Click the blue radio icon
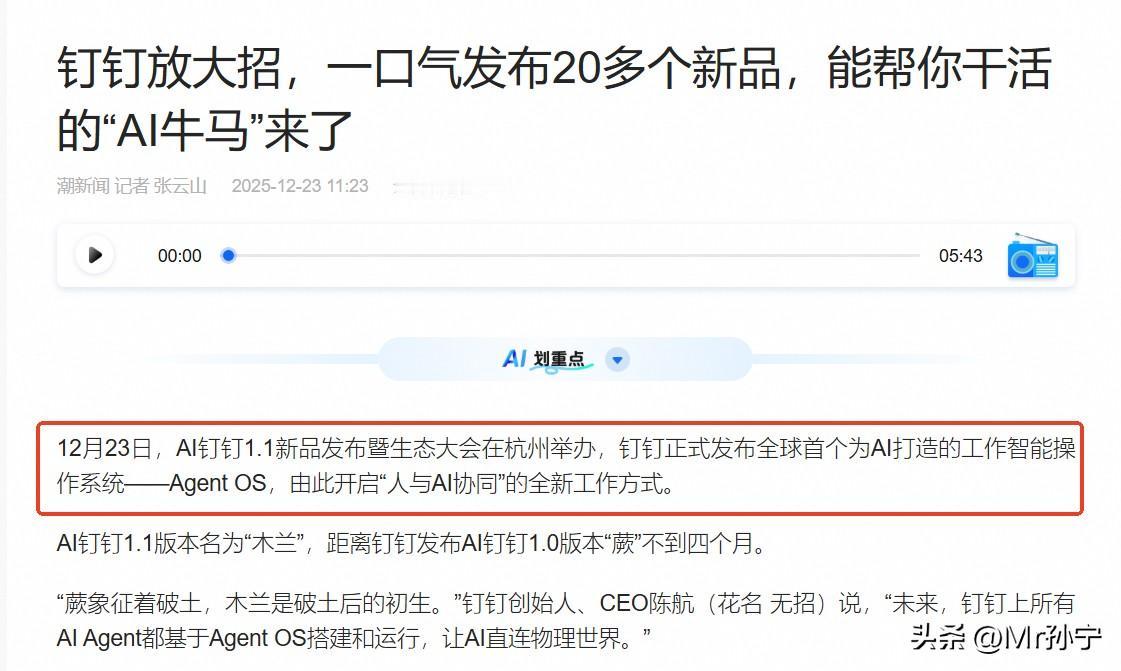The width and height of the screenshot is (1121, 671). [x=1032, y=256]
